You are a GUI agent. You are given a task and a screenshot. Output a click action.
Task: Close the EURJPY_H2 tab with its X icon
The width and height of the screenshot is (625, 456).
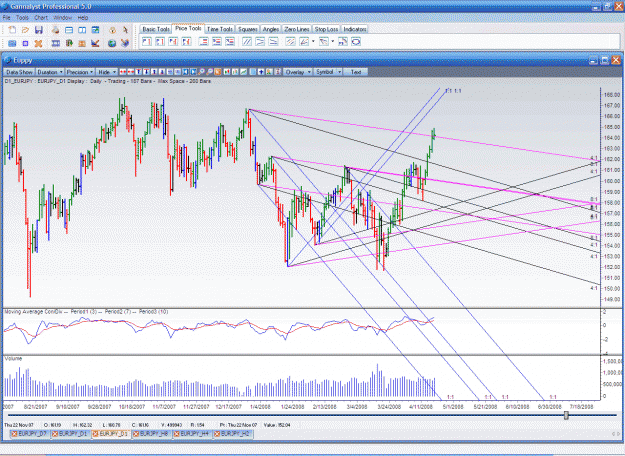point(217,434)
